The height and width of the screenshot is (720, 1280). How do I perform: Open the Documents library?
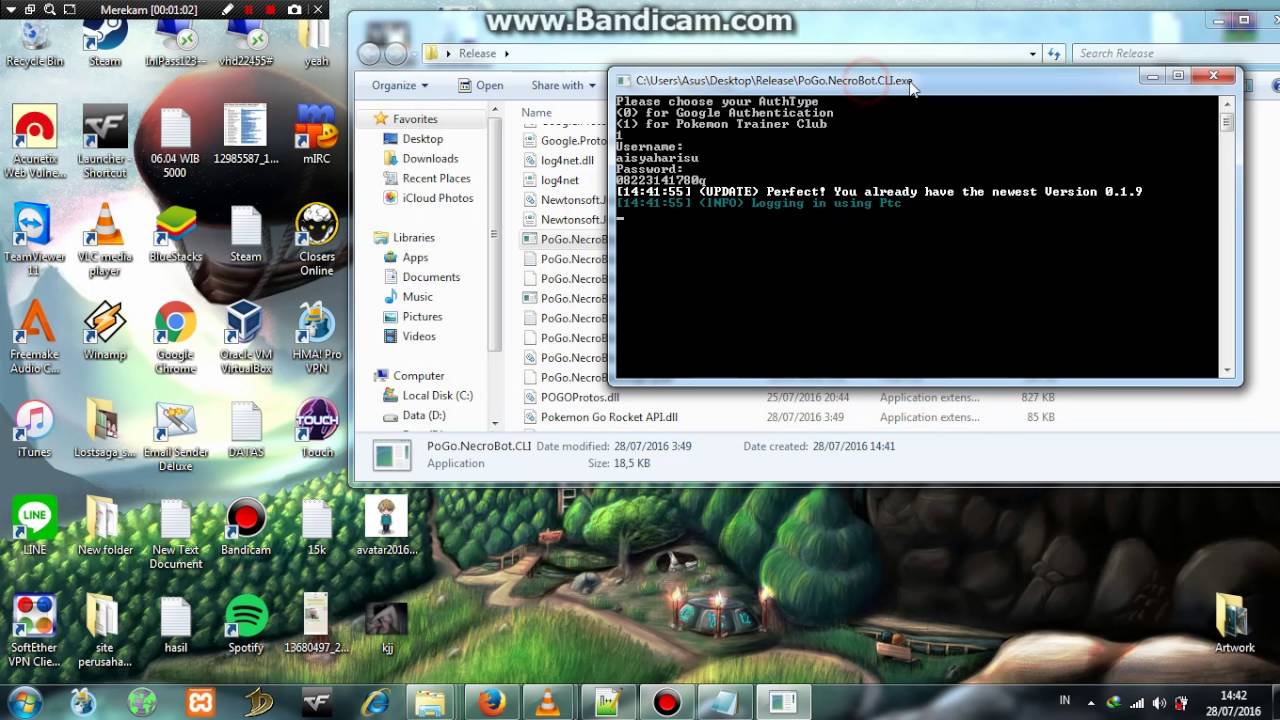pos(421,277)
